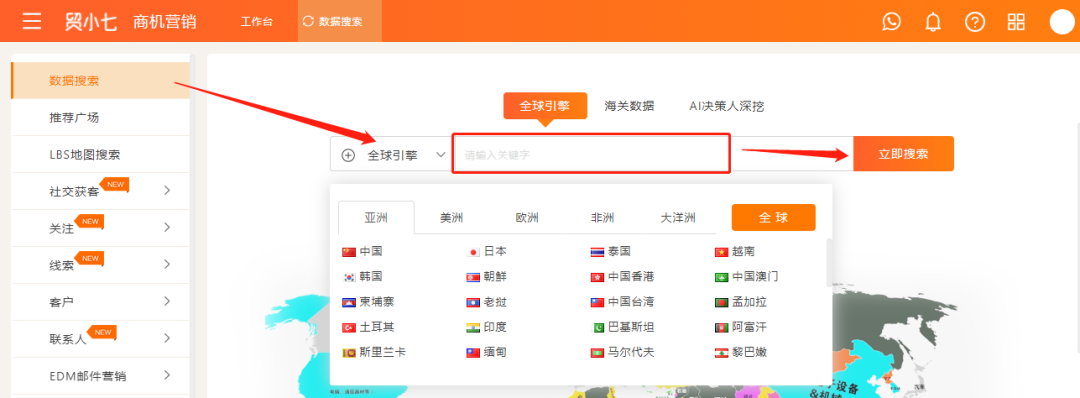Open WhatsApp icon in header
The height and width of the screenshot is (398, 1080).
[891, 21]
